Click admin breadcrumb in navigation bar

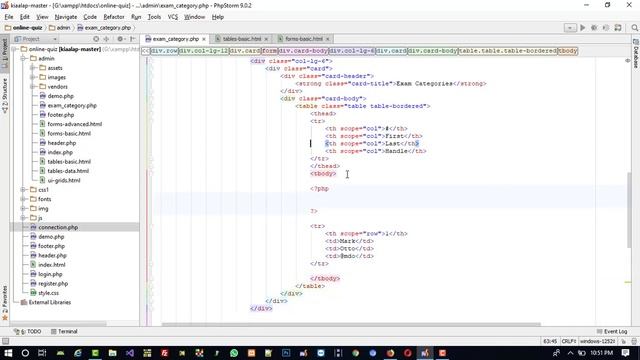(x=60, y=28)
